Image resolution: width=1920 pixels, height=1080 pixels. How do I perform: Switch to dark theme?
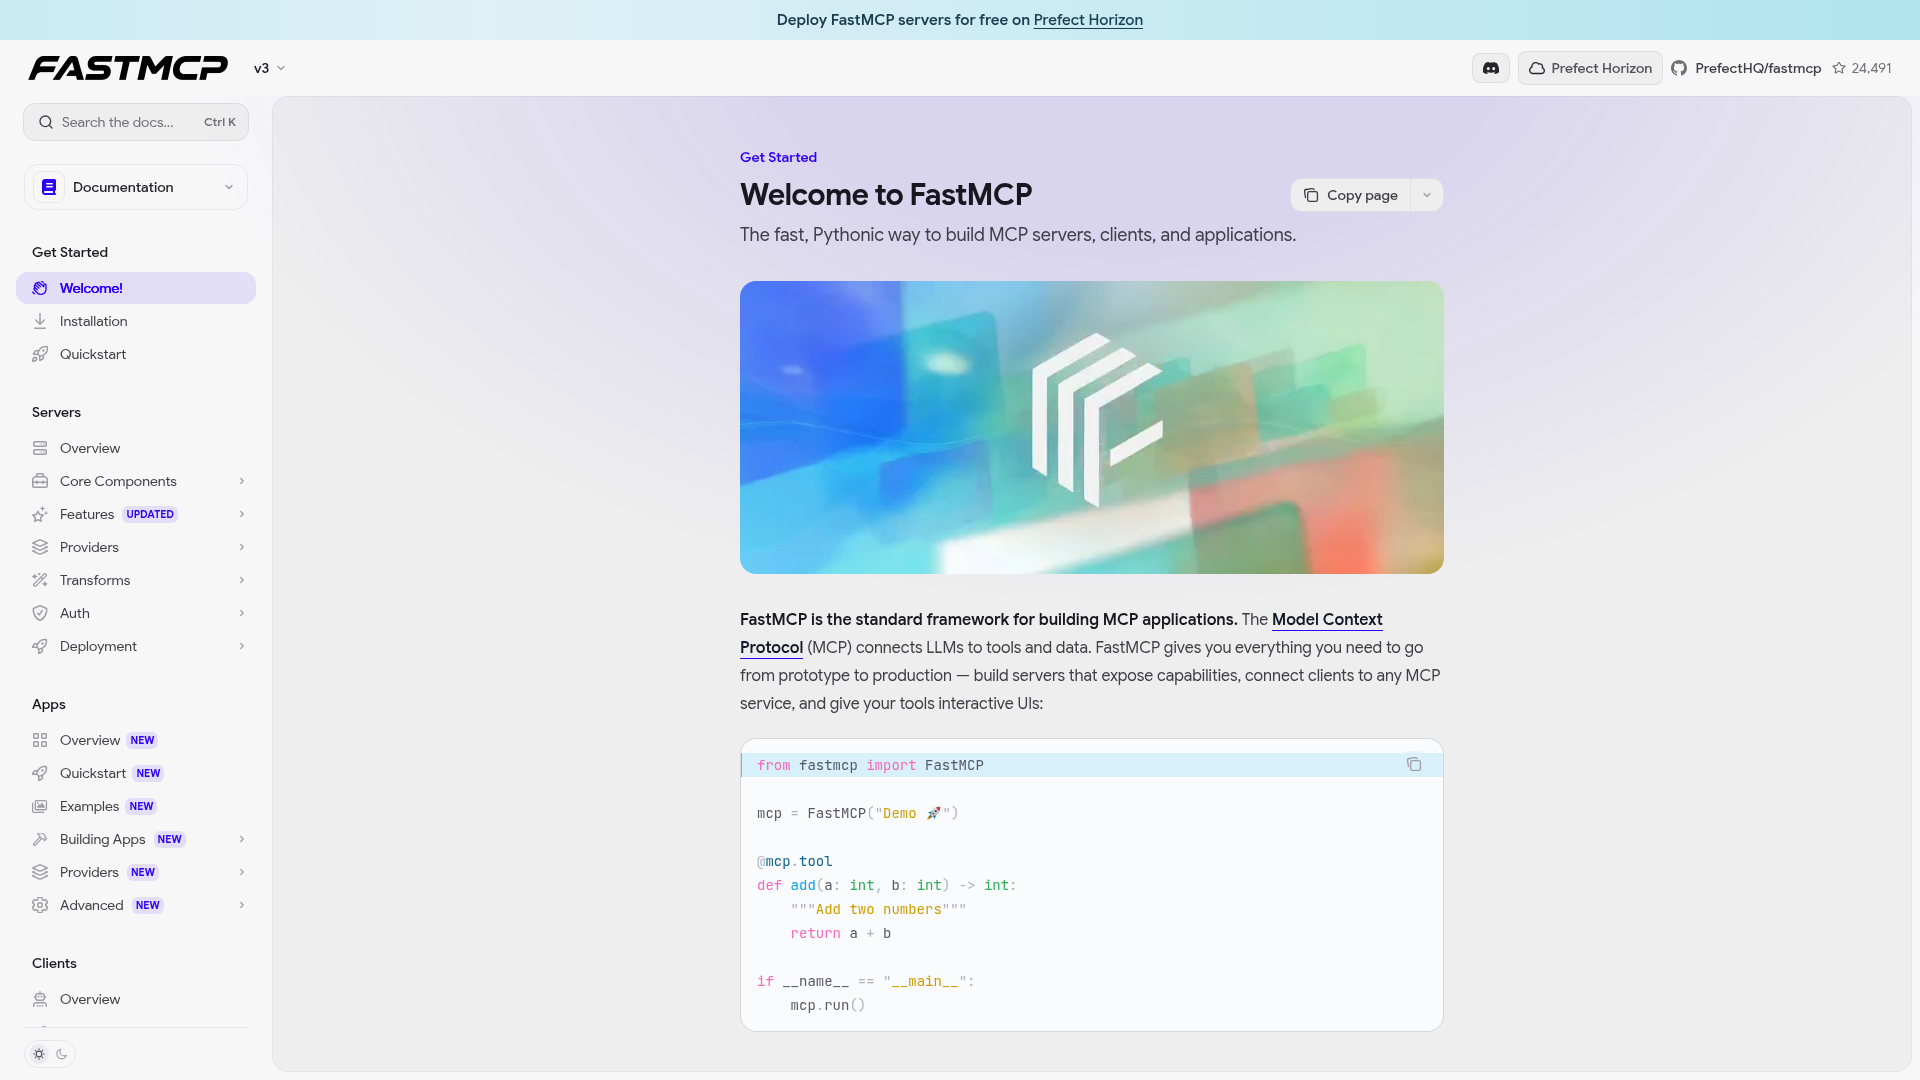pyautogui.click(x=62, y=1054)
